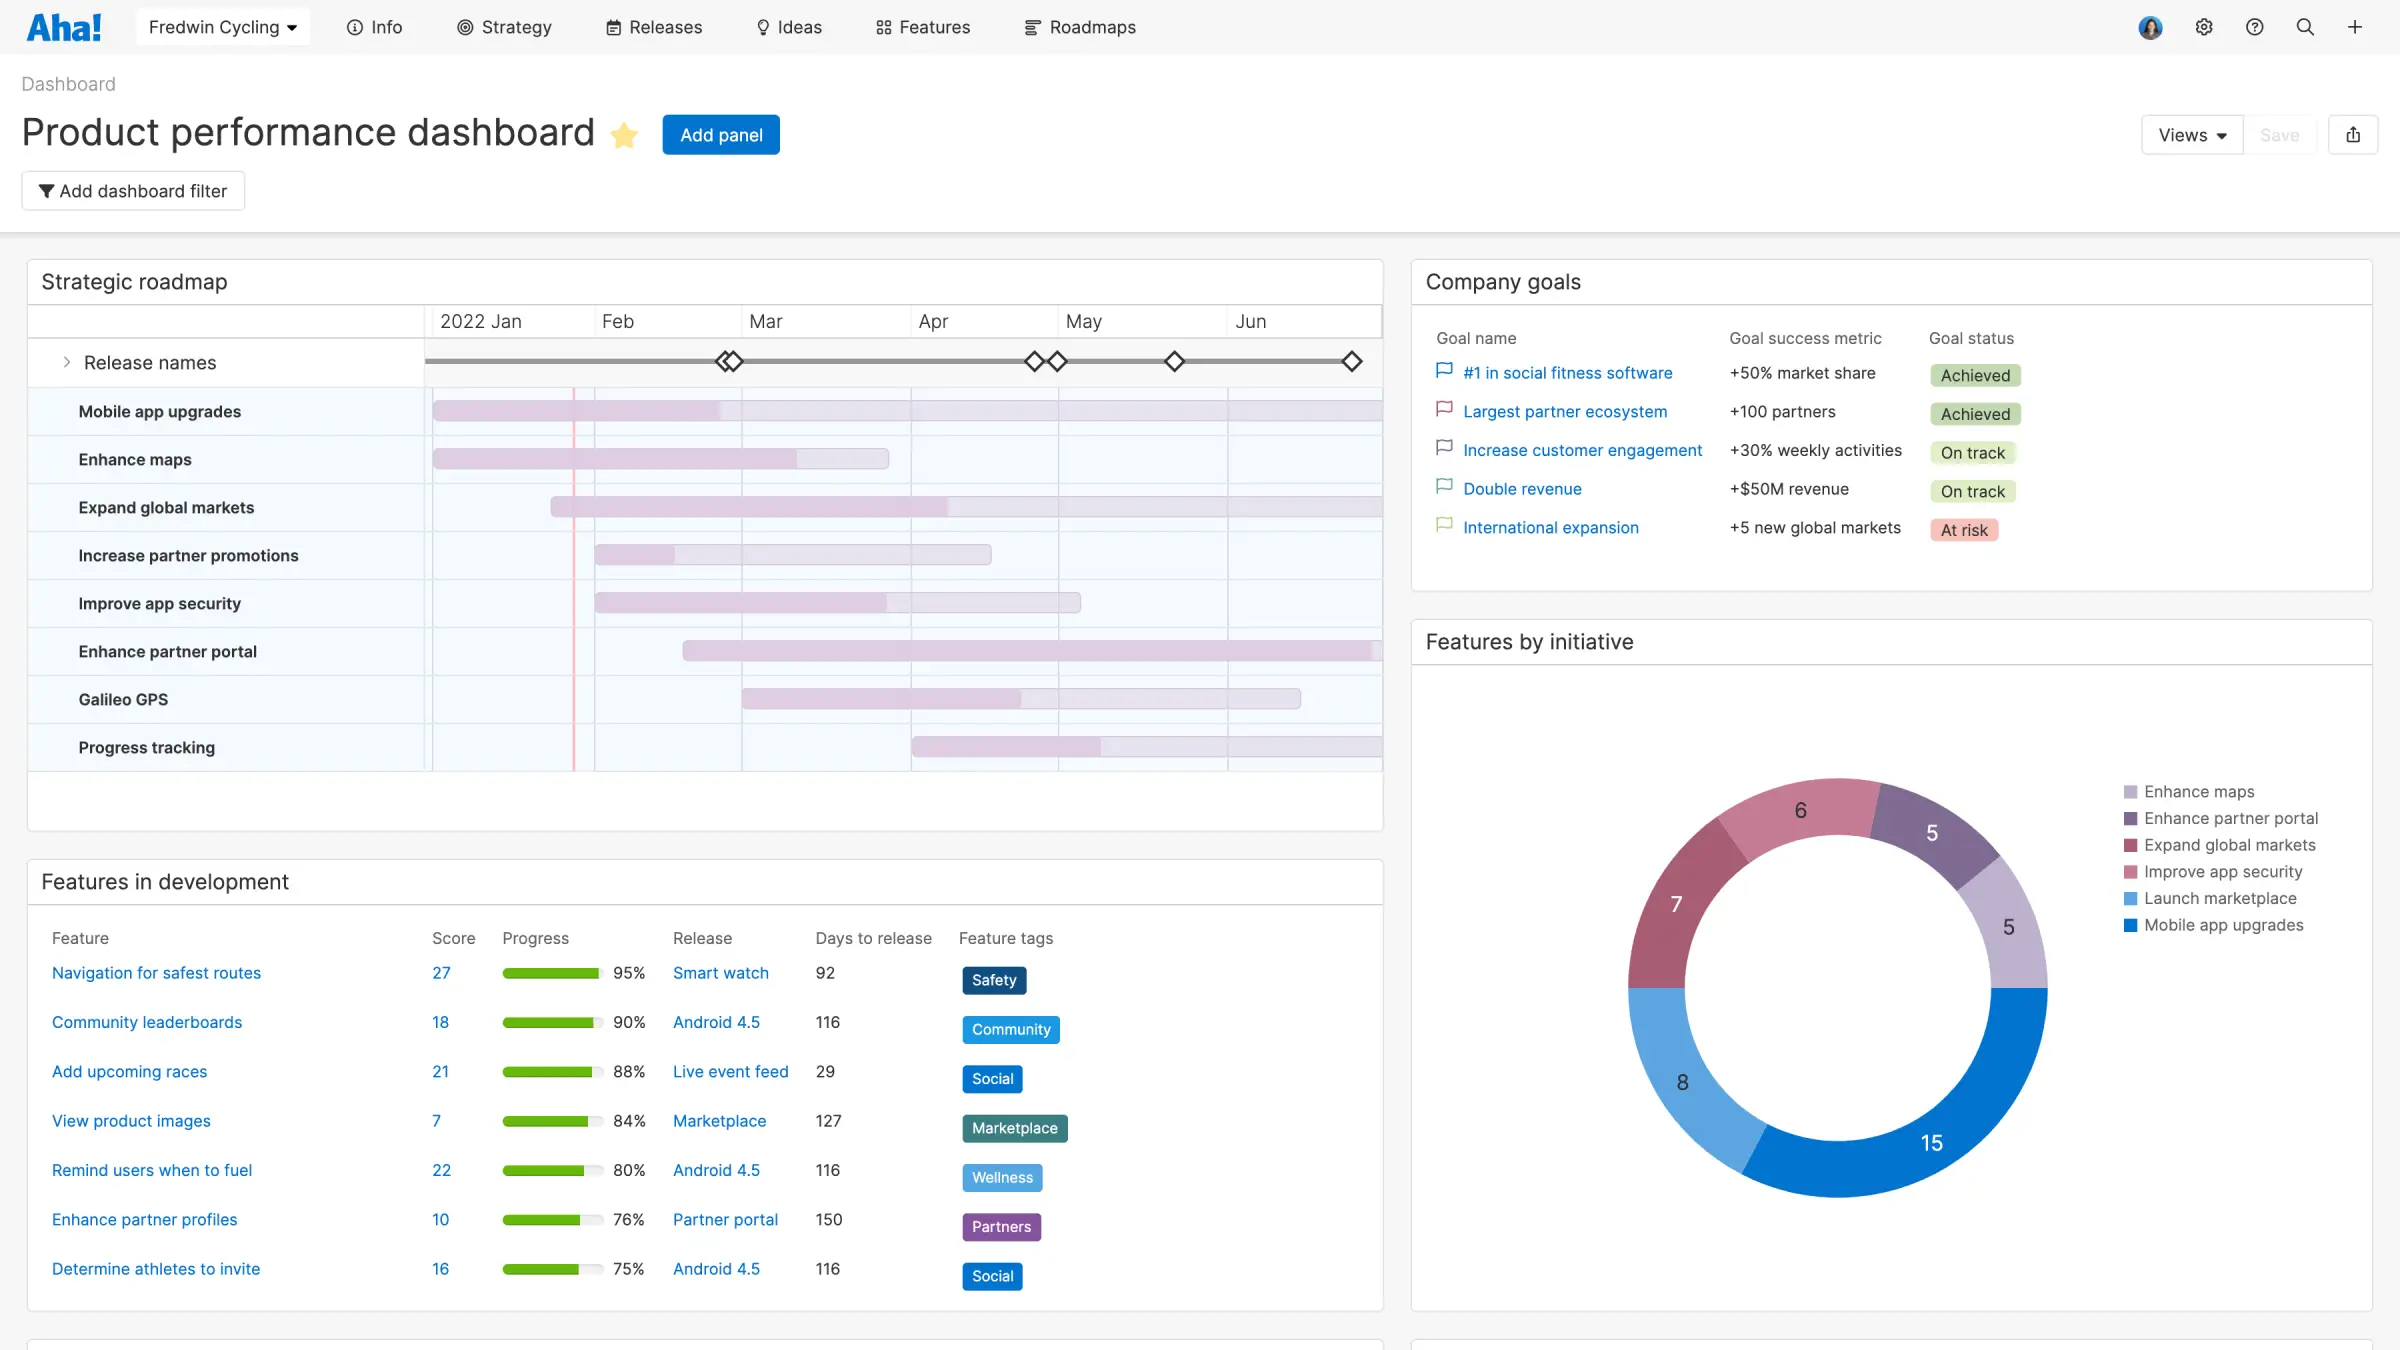
Task: Open the settings gear icon
Action: [2204, 27]
